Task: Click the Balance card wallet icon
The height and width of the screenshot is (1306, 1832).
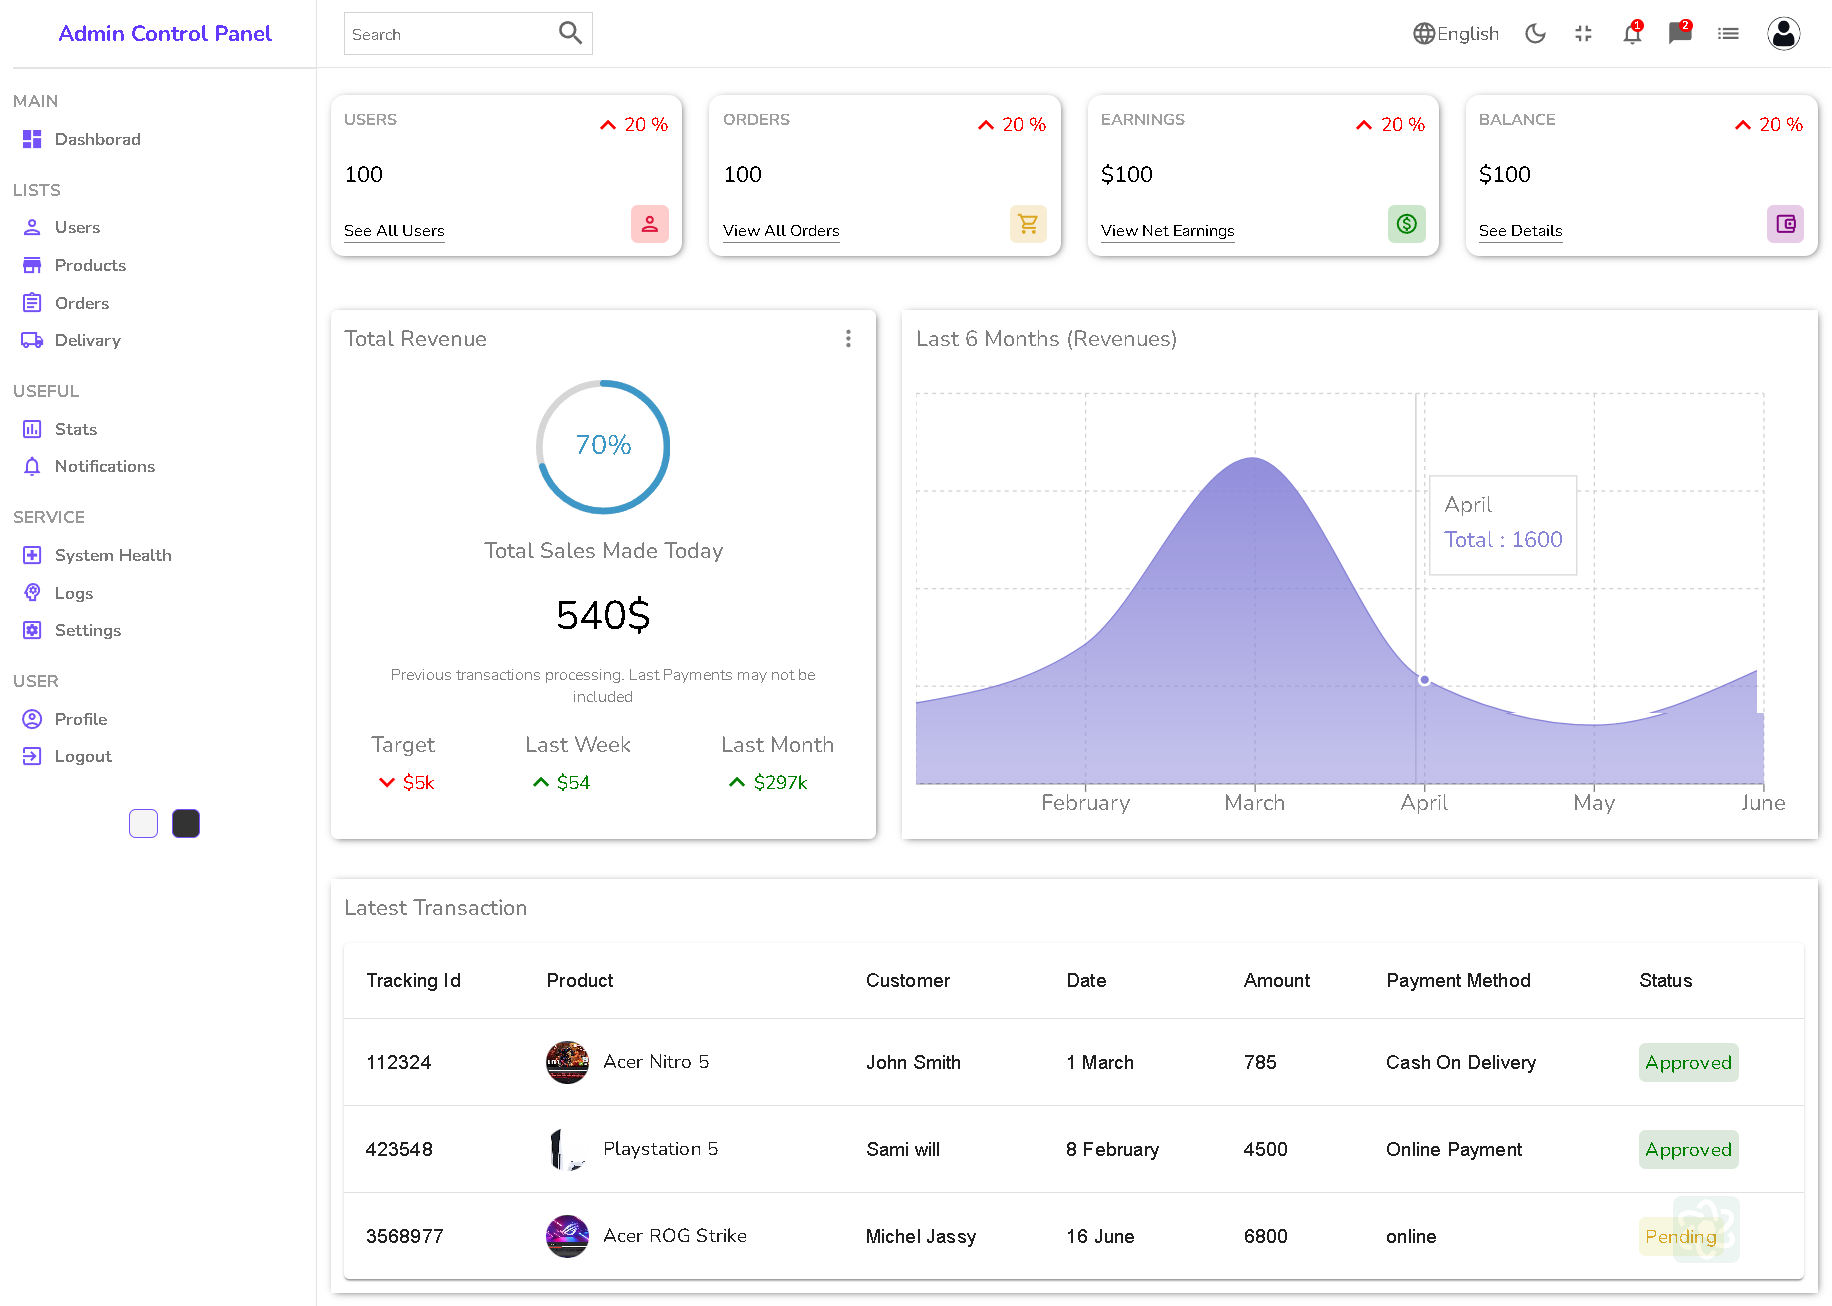Action: coord(1786,224)
